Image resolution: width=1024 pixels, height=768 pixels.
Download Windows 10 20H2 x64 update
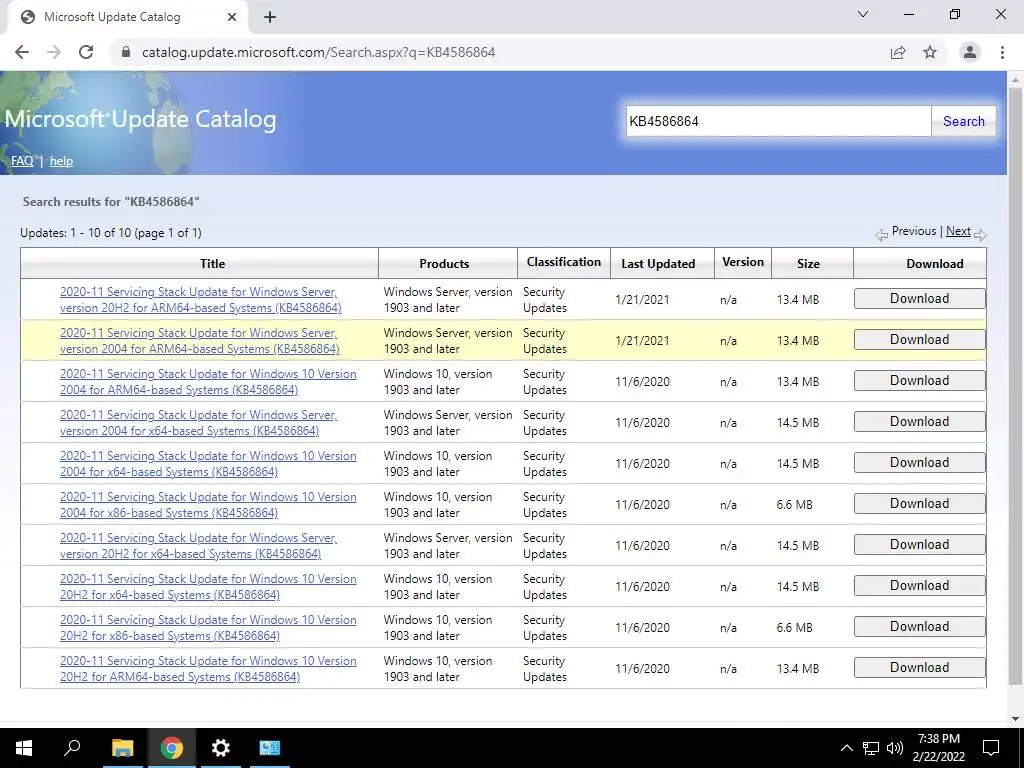(x=919, y=585)
